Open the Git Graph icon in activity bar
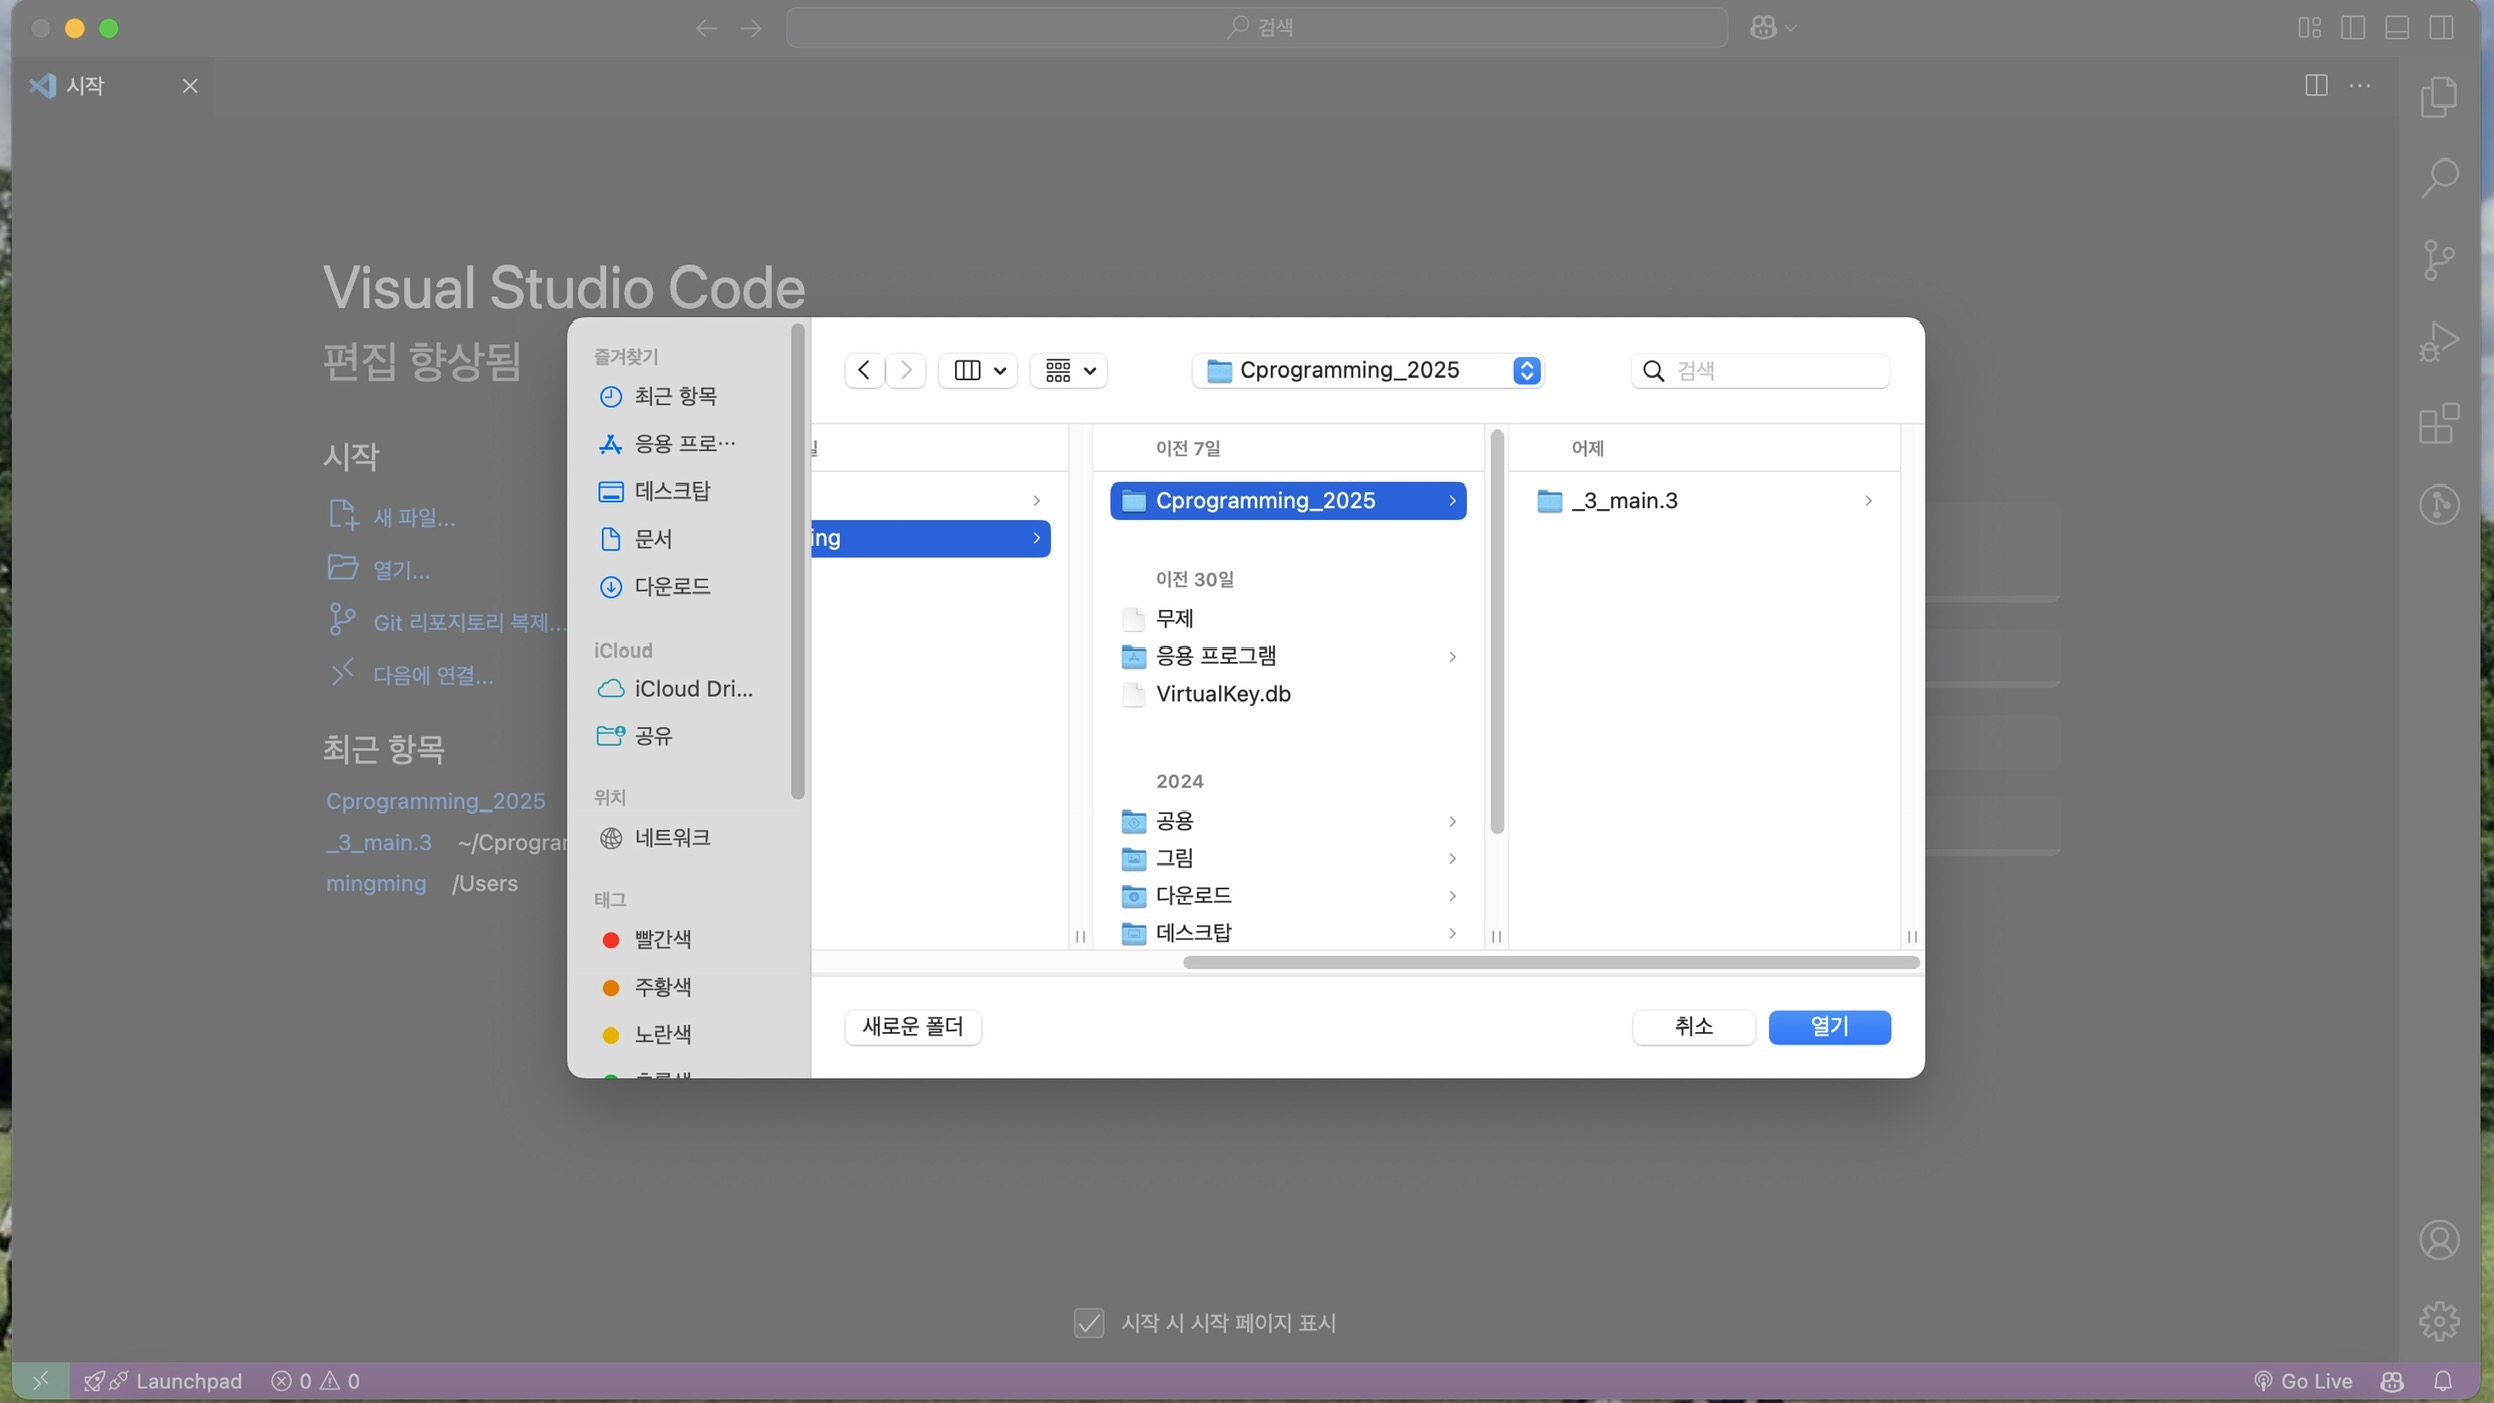The image size is (2494, 1403). pyautogui.click(x=2439, y=504)
